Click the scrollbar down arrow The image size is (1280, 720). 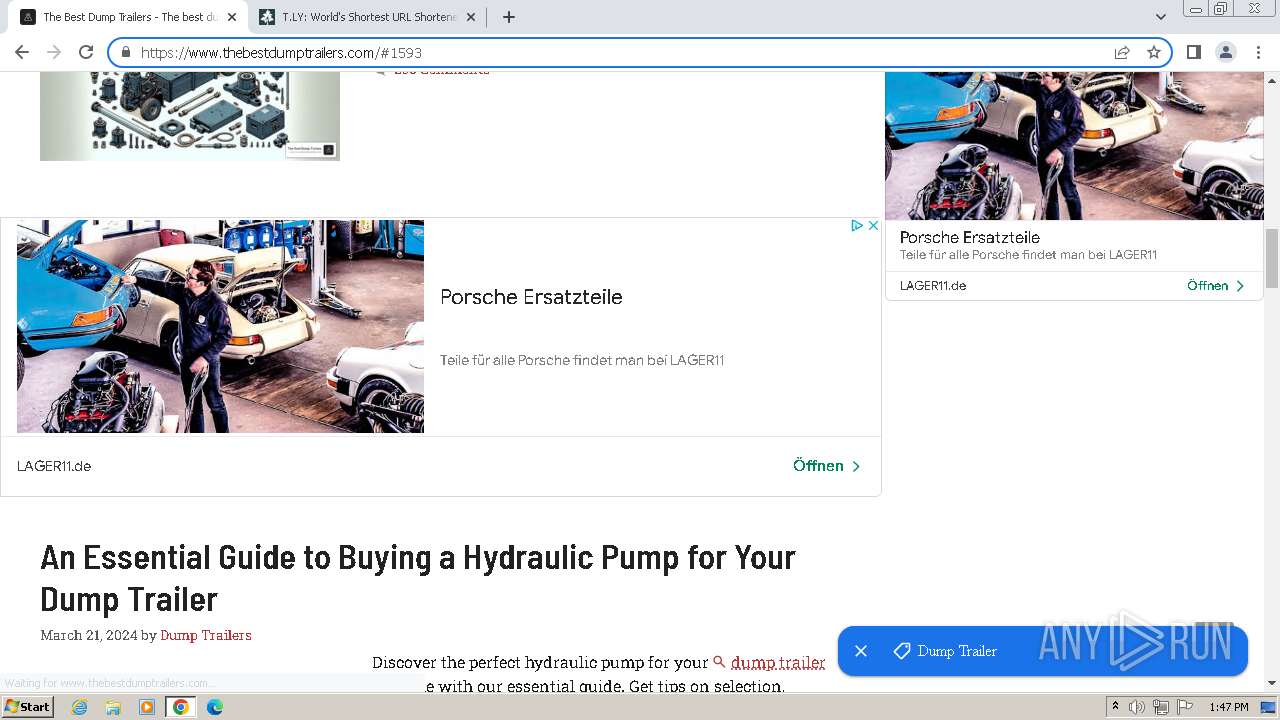pos(1272,684)
